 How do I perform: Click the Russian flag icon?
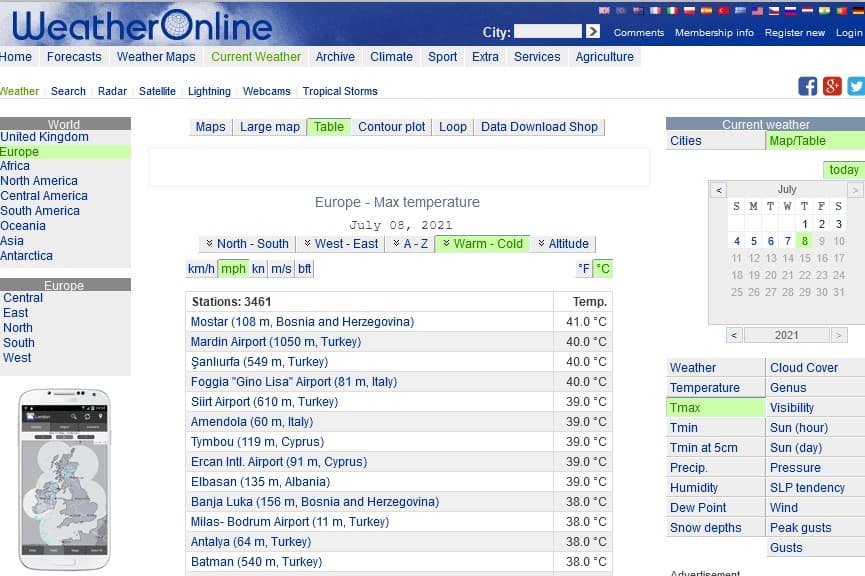point(791,10)
